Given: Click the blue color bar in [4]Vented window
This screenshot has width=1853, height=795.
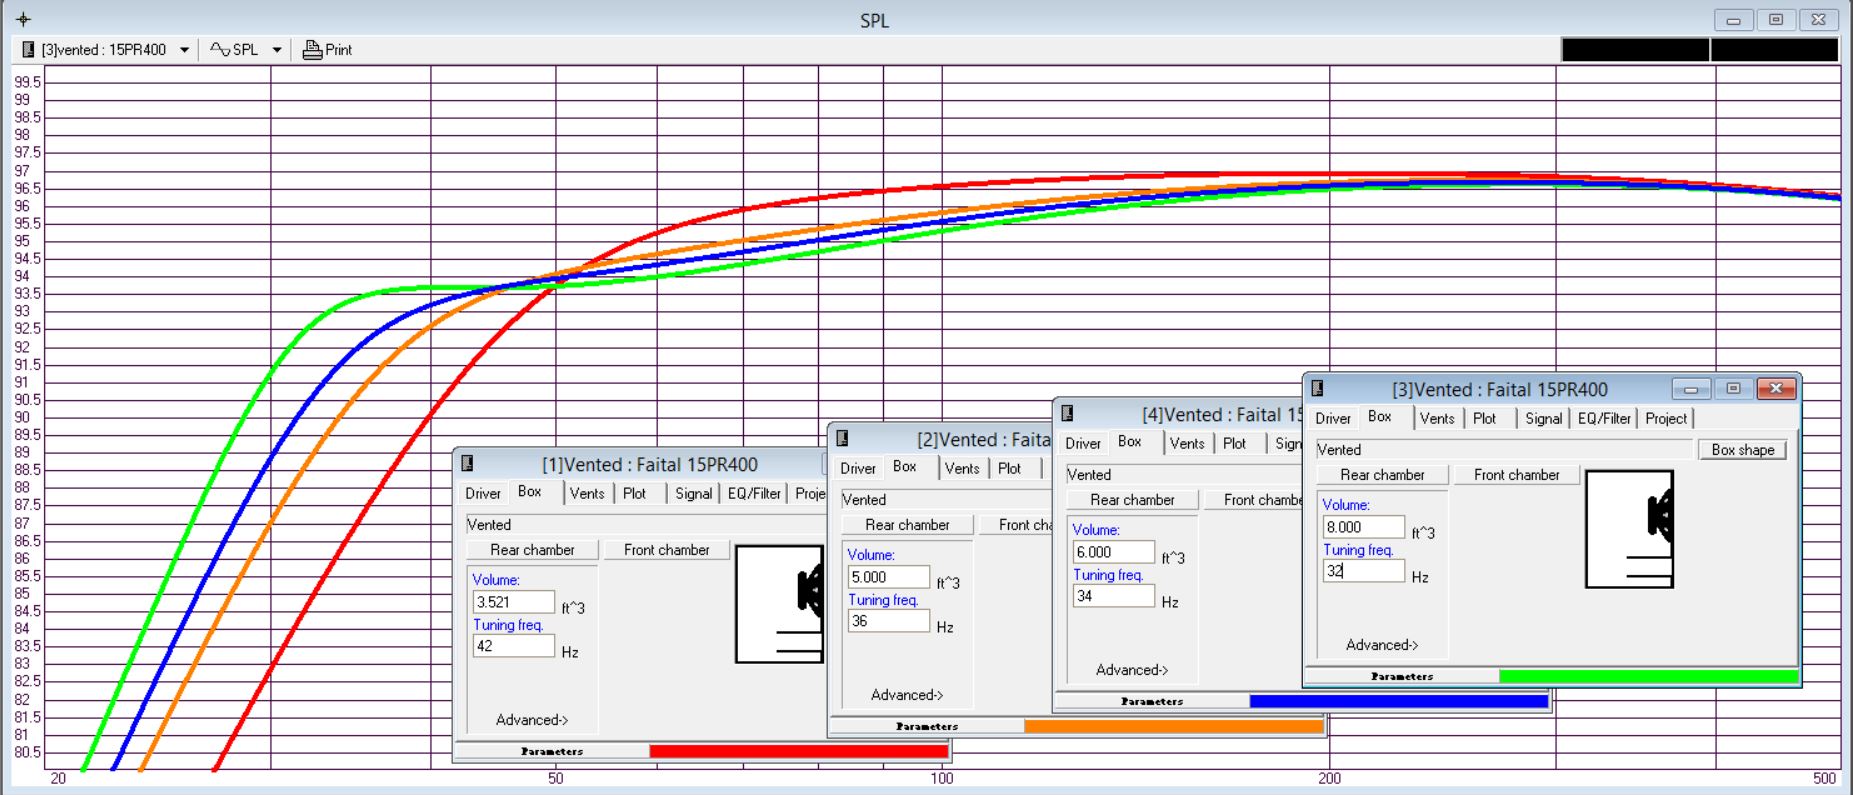Looking at the screenshot, I should (x=1398, y=702).
